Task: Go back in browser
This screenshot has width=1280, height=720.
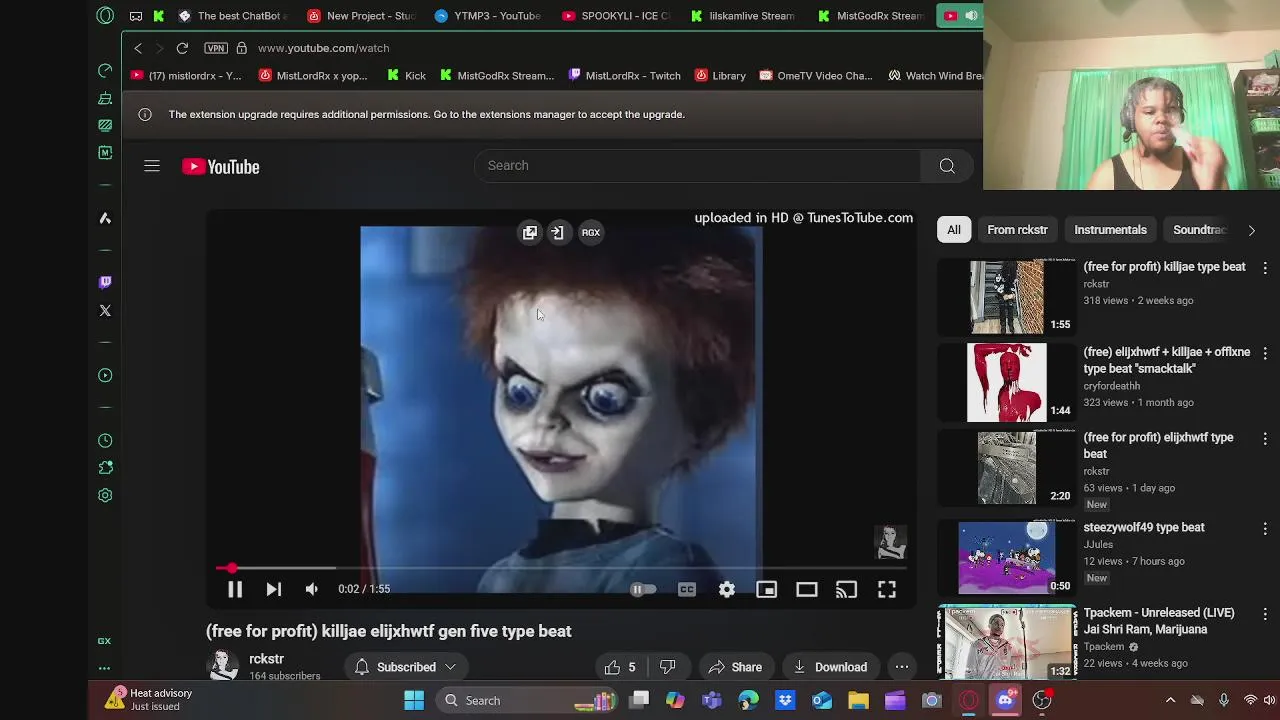Action: coord(138,48)
